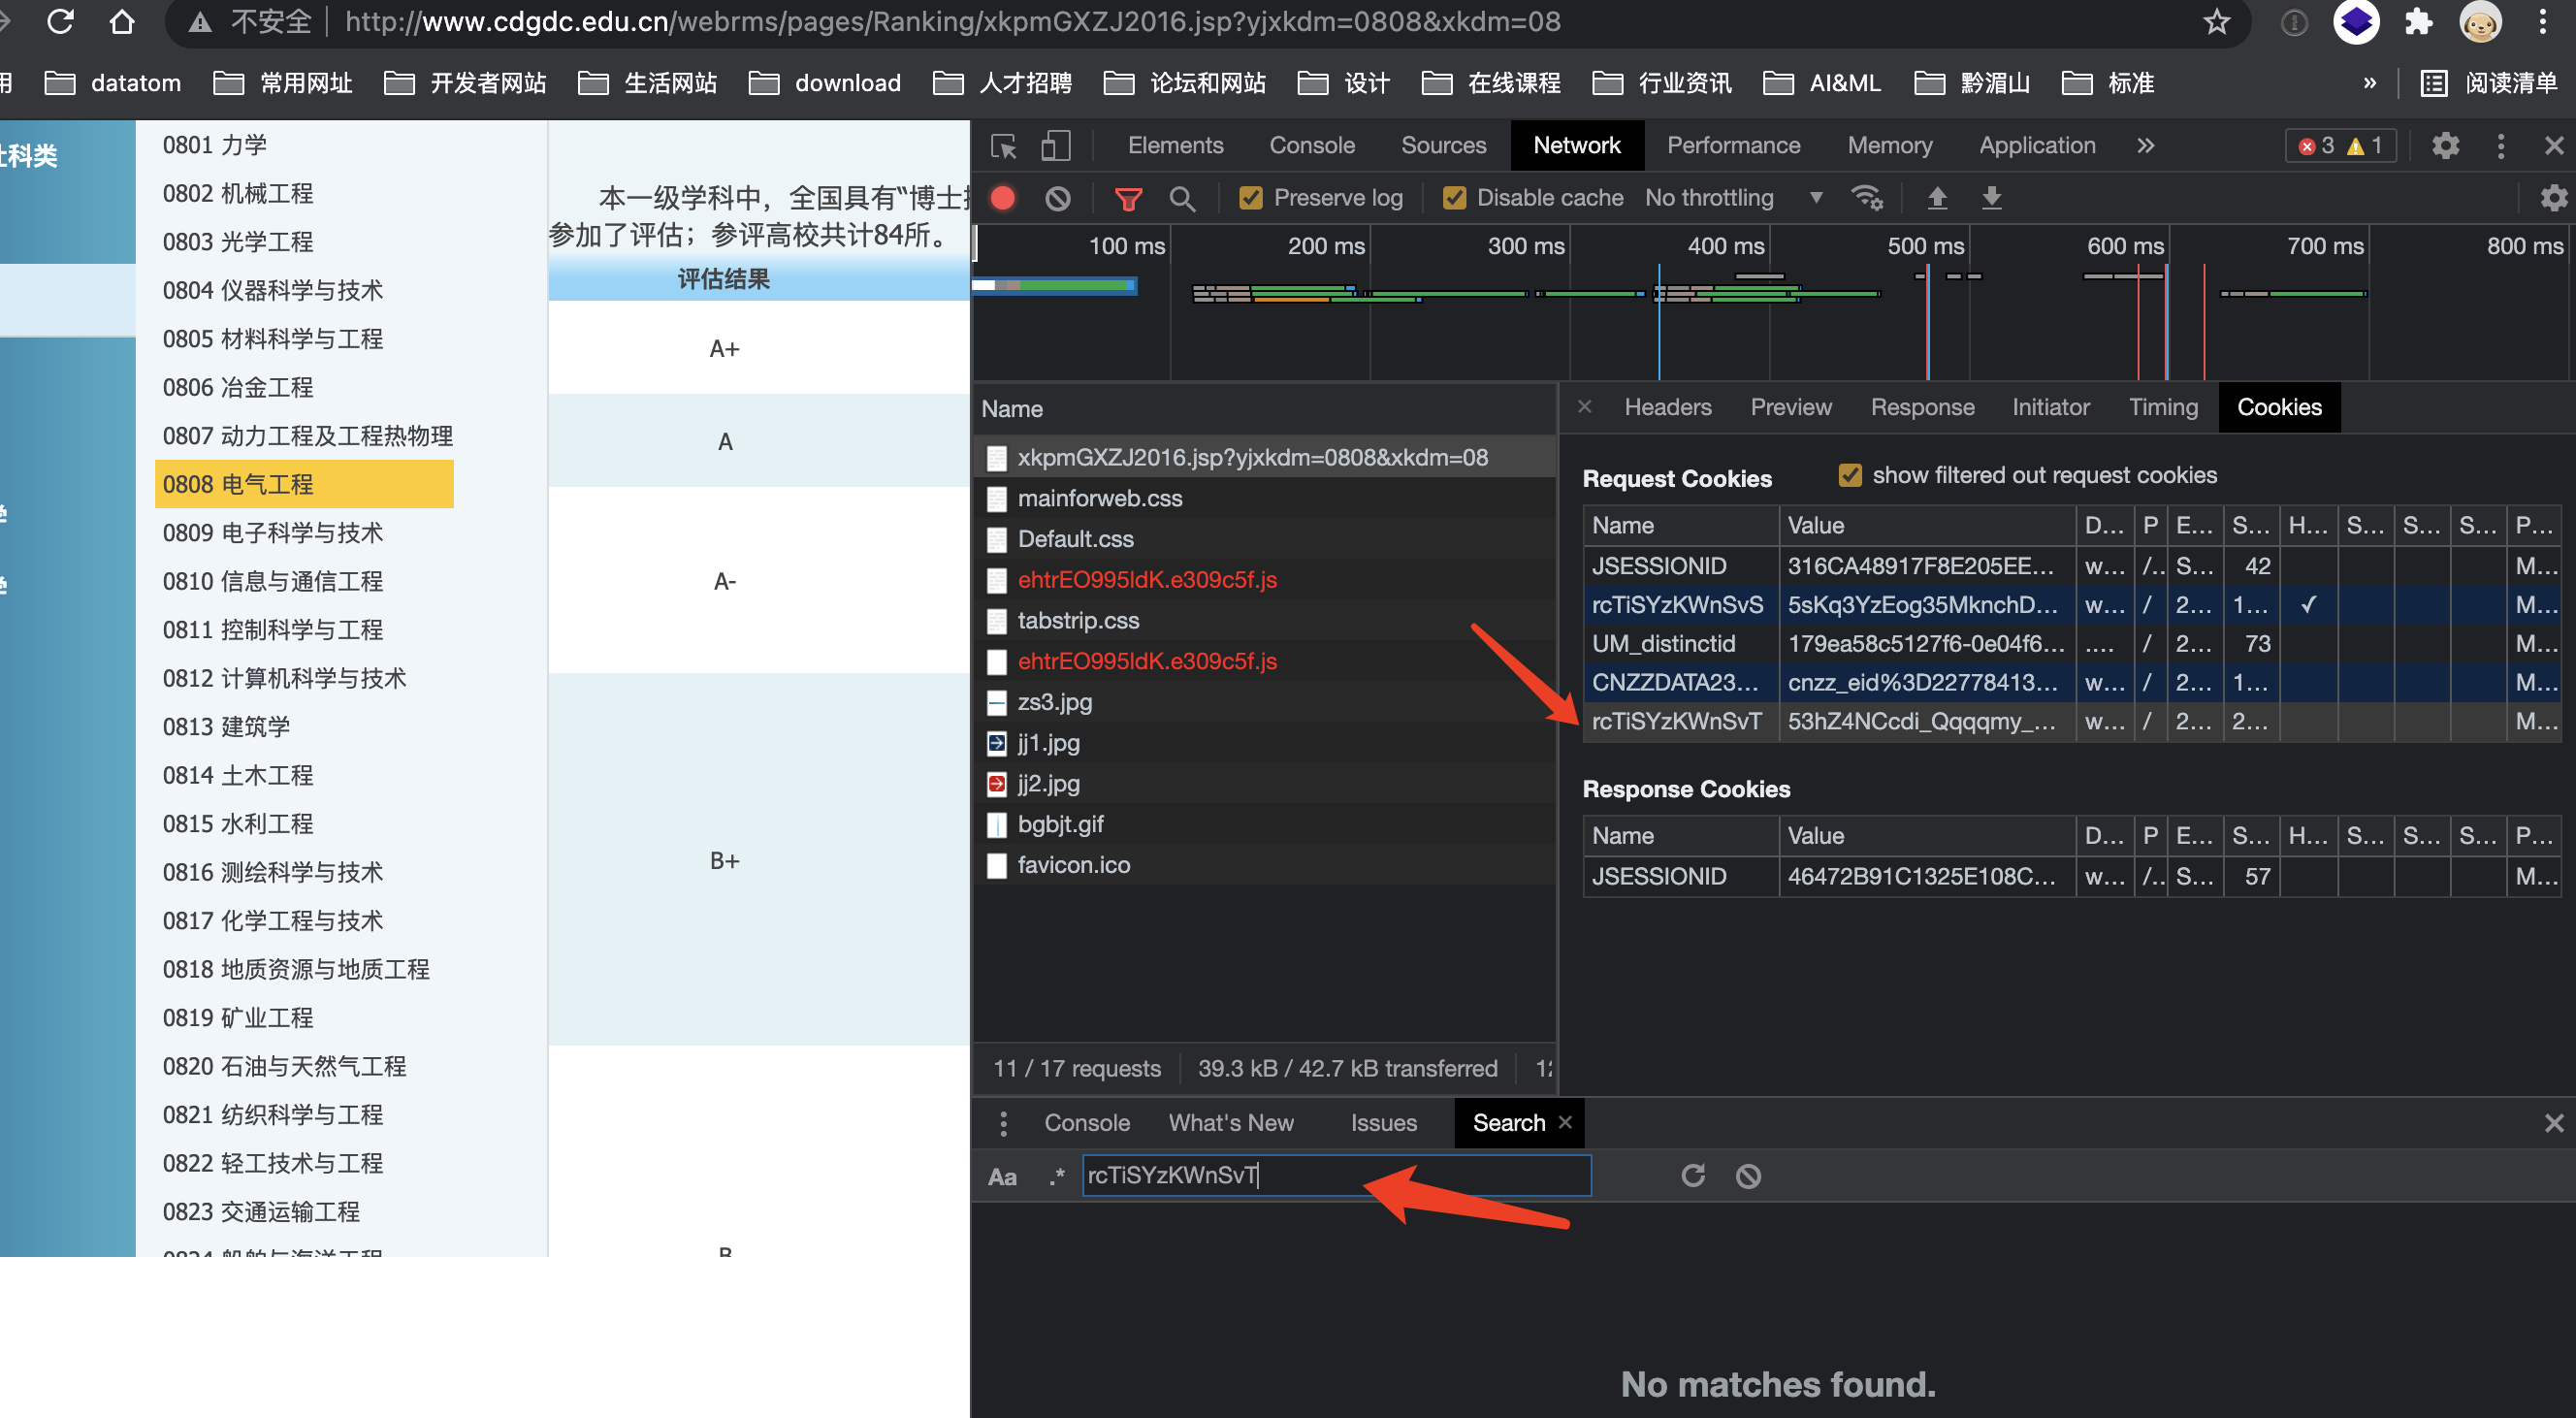
Task: Open drawer more tools three-dot menu
Action: tap(1003, 1123)
